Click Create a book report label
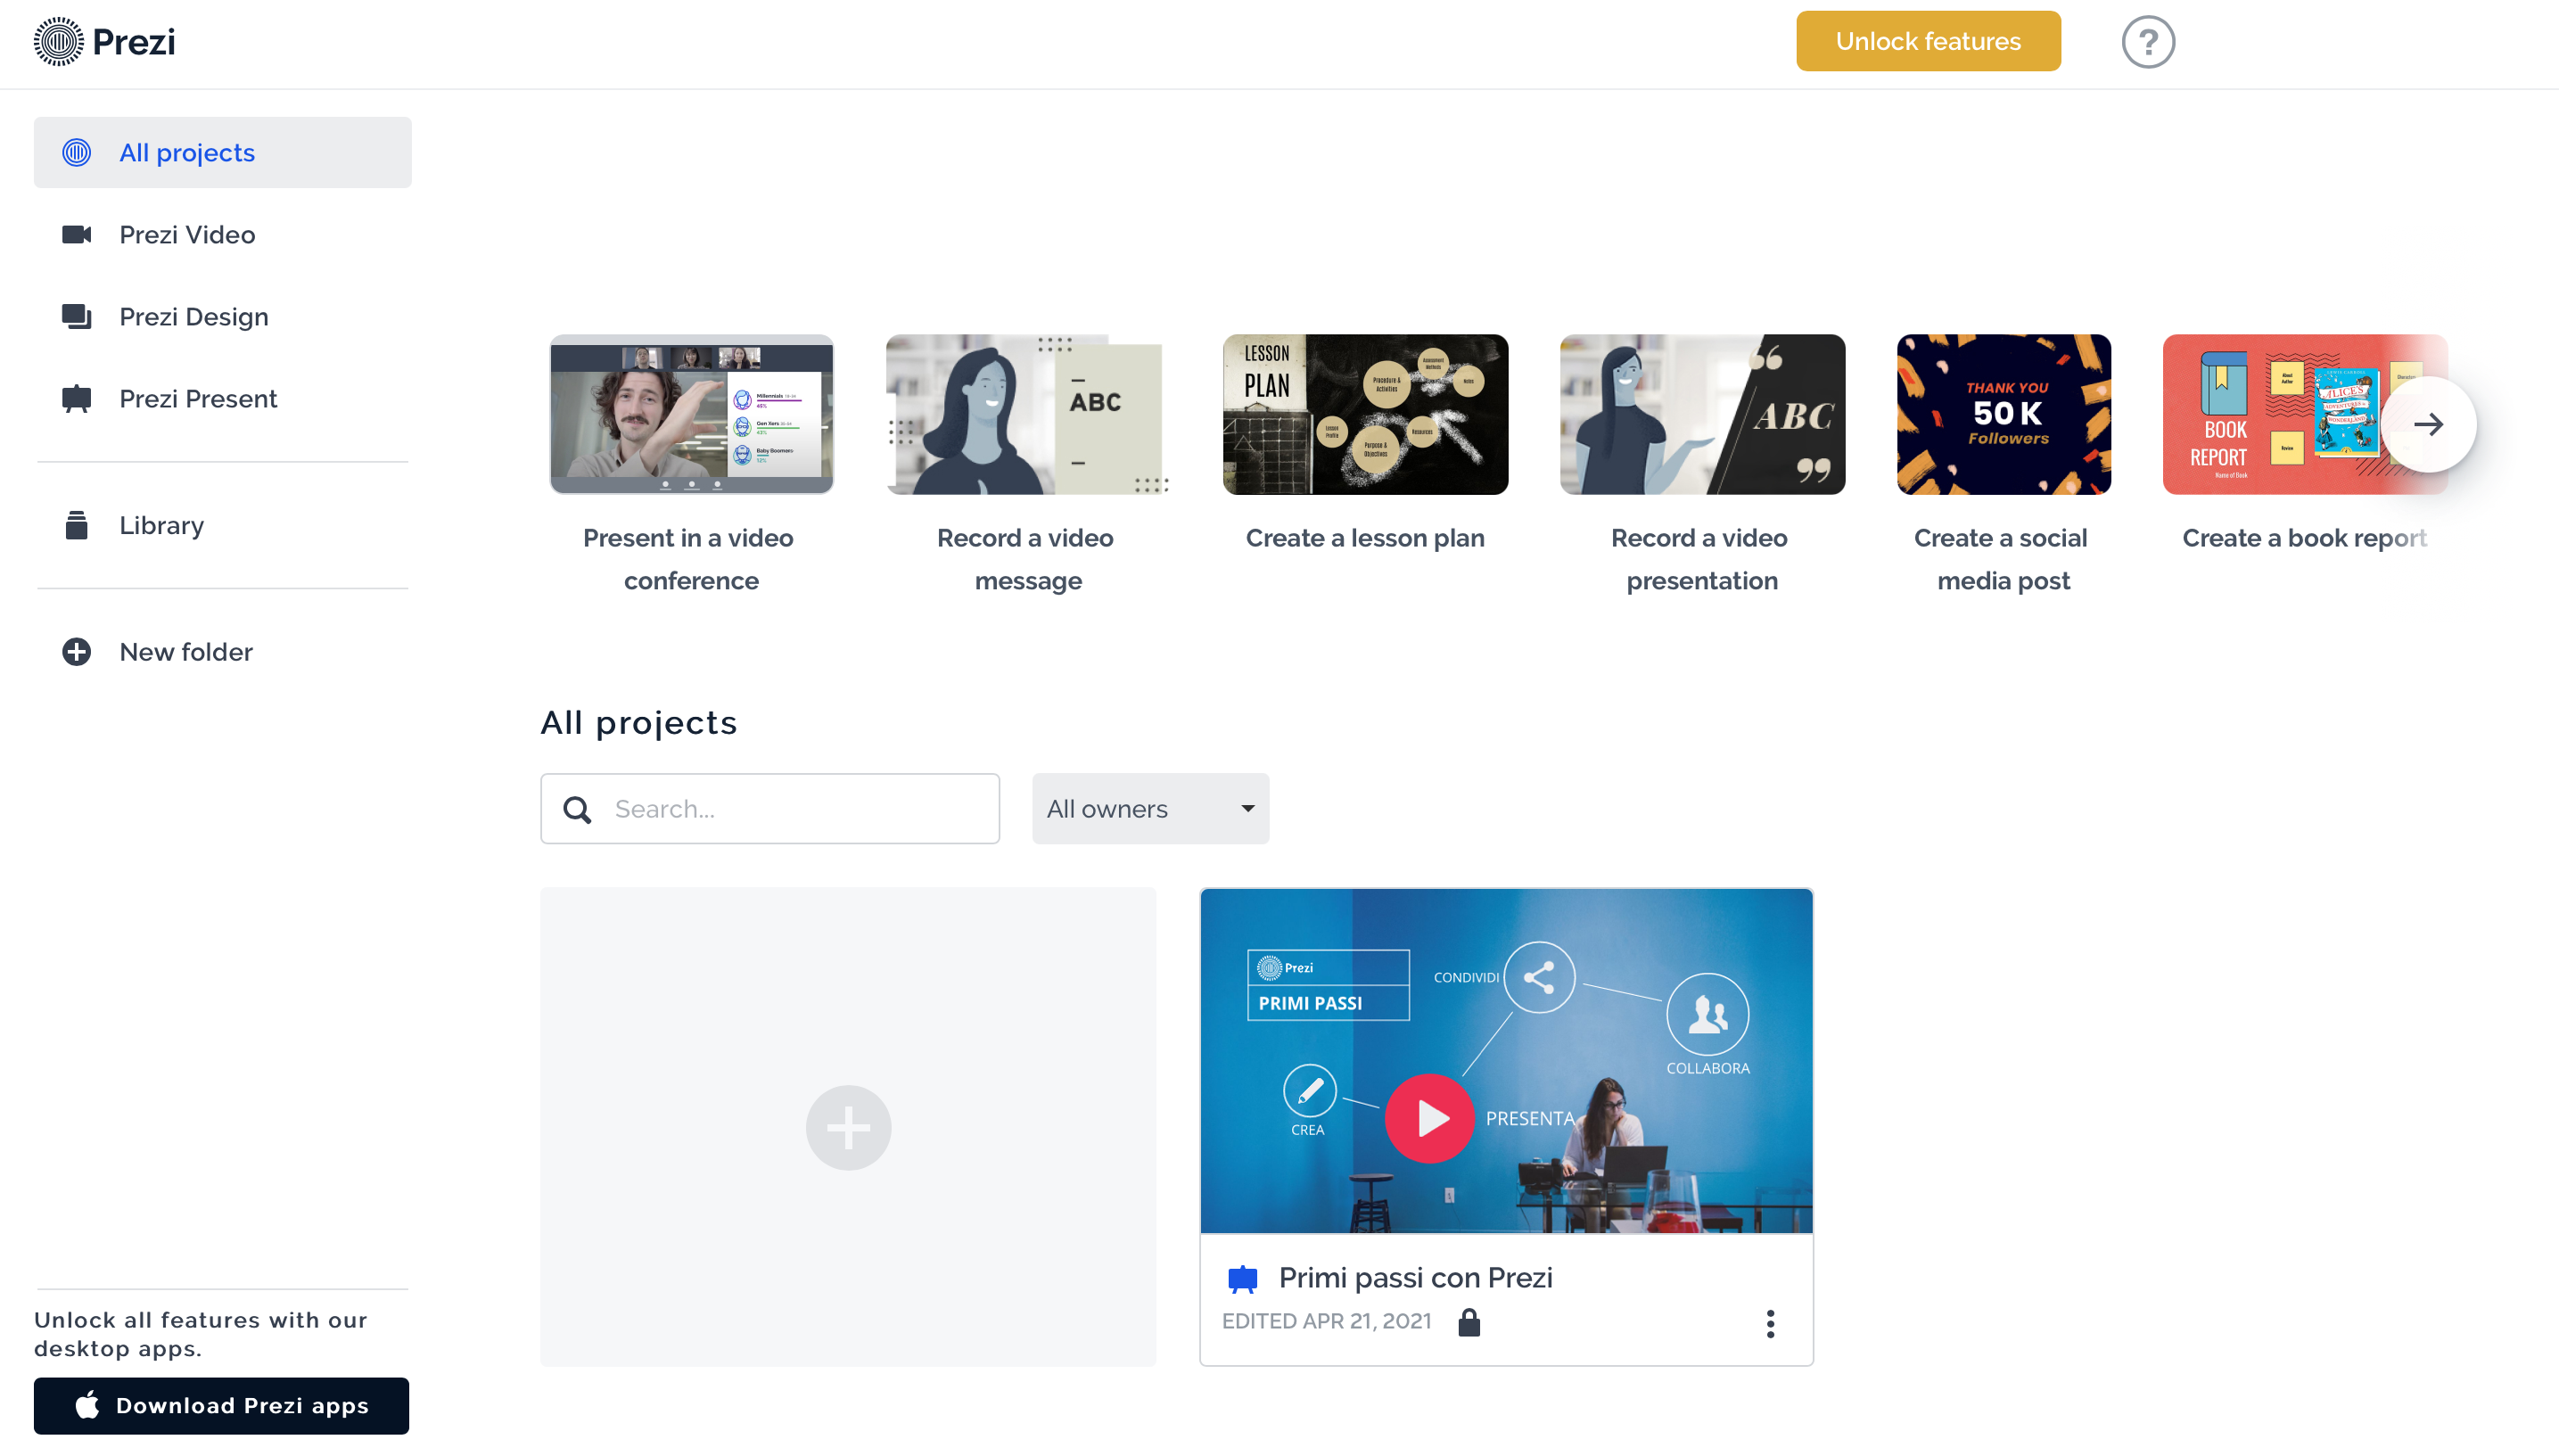 (2303, 538)
